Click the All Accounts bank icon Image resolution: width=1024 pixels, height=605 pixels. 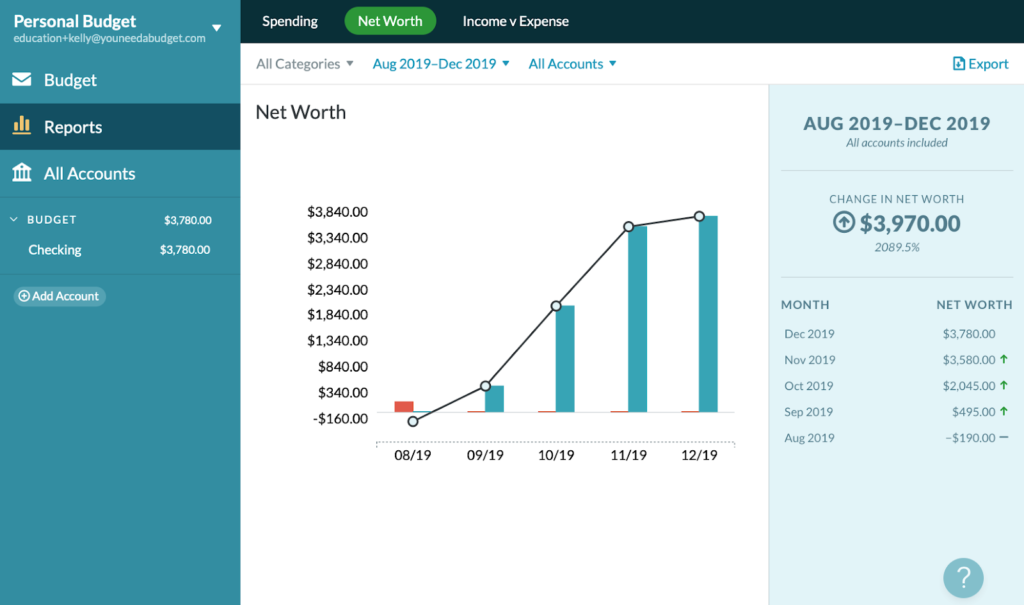(22, 172)
